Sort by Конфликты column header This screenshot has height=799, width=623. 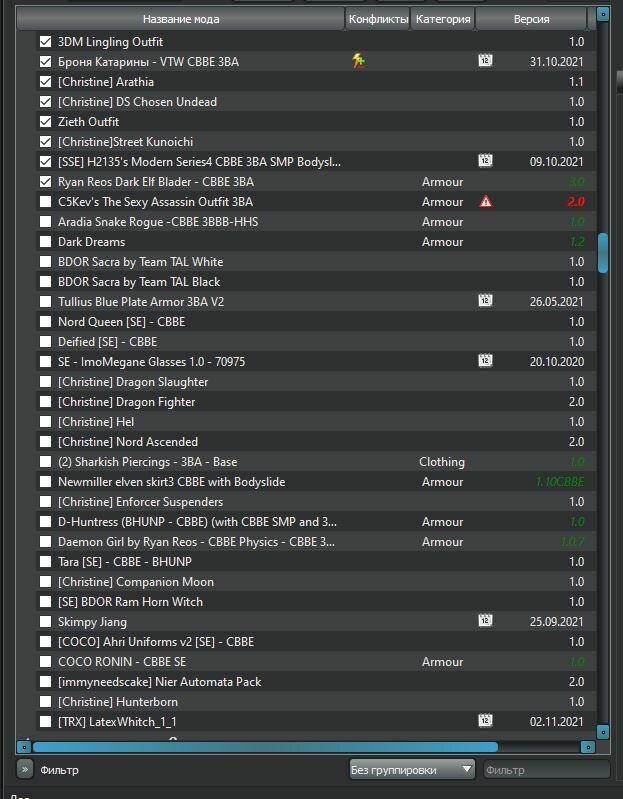(x=378, y=19)
